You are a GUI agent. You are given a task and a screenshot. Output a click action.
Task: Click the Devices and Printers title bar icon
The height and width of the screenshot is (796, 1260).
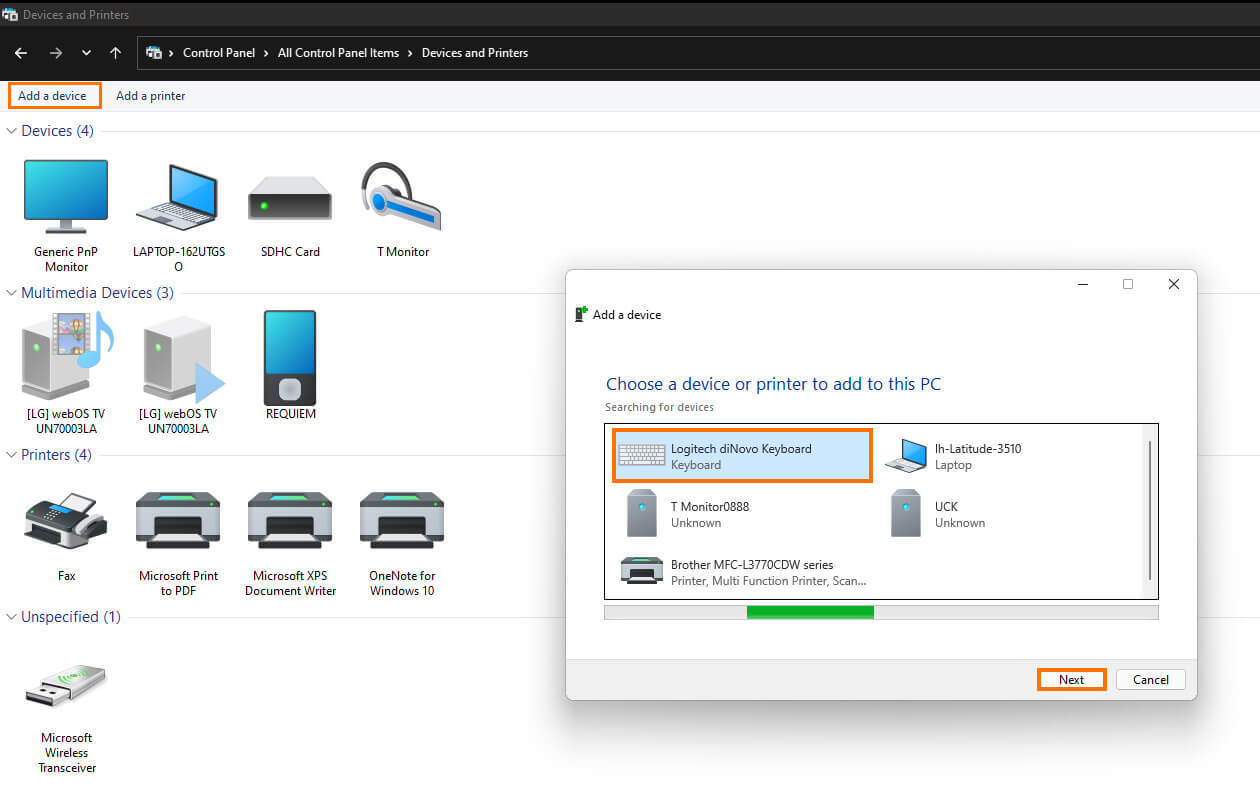pos(10,14)
